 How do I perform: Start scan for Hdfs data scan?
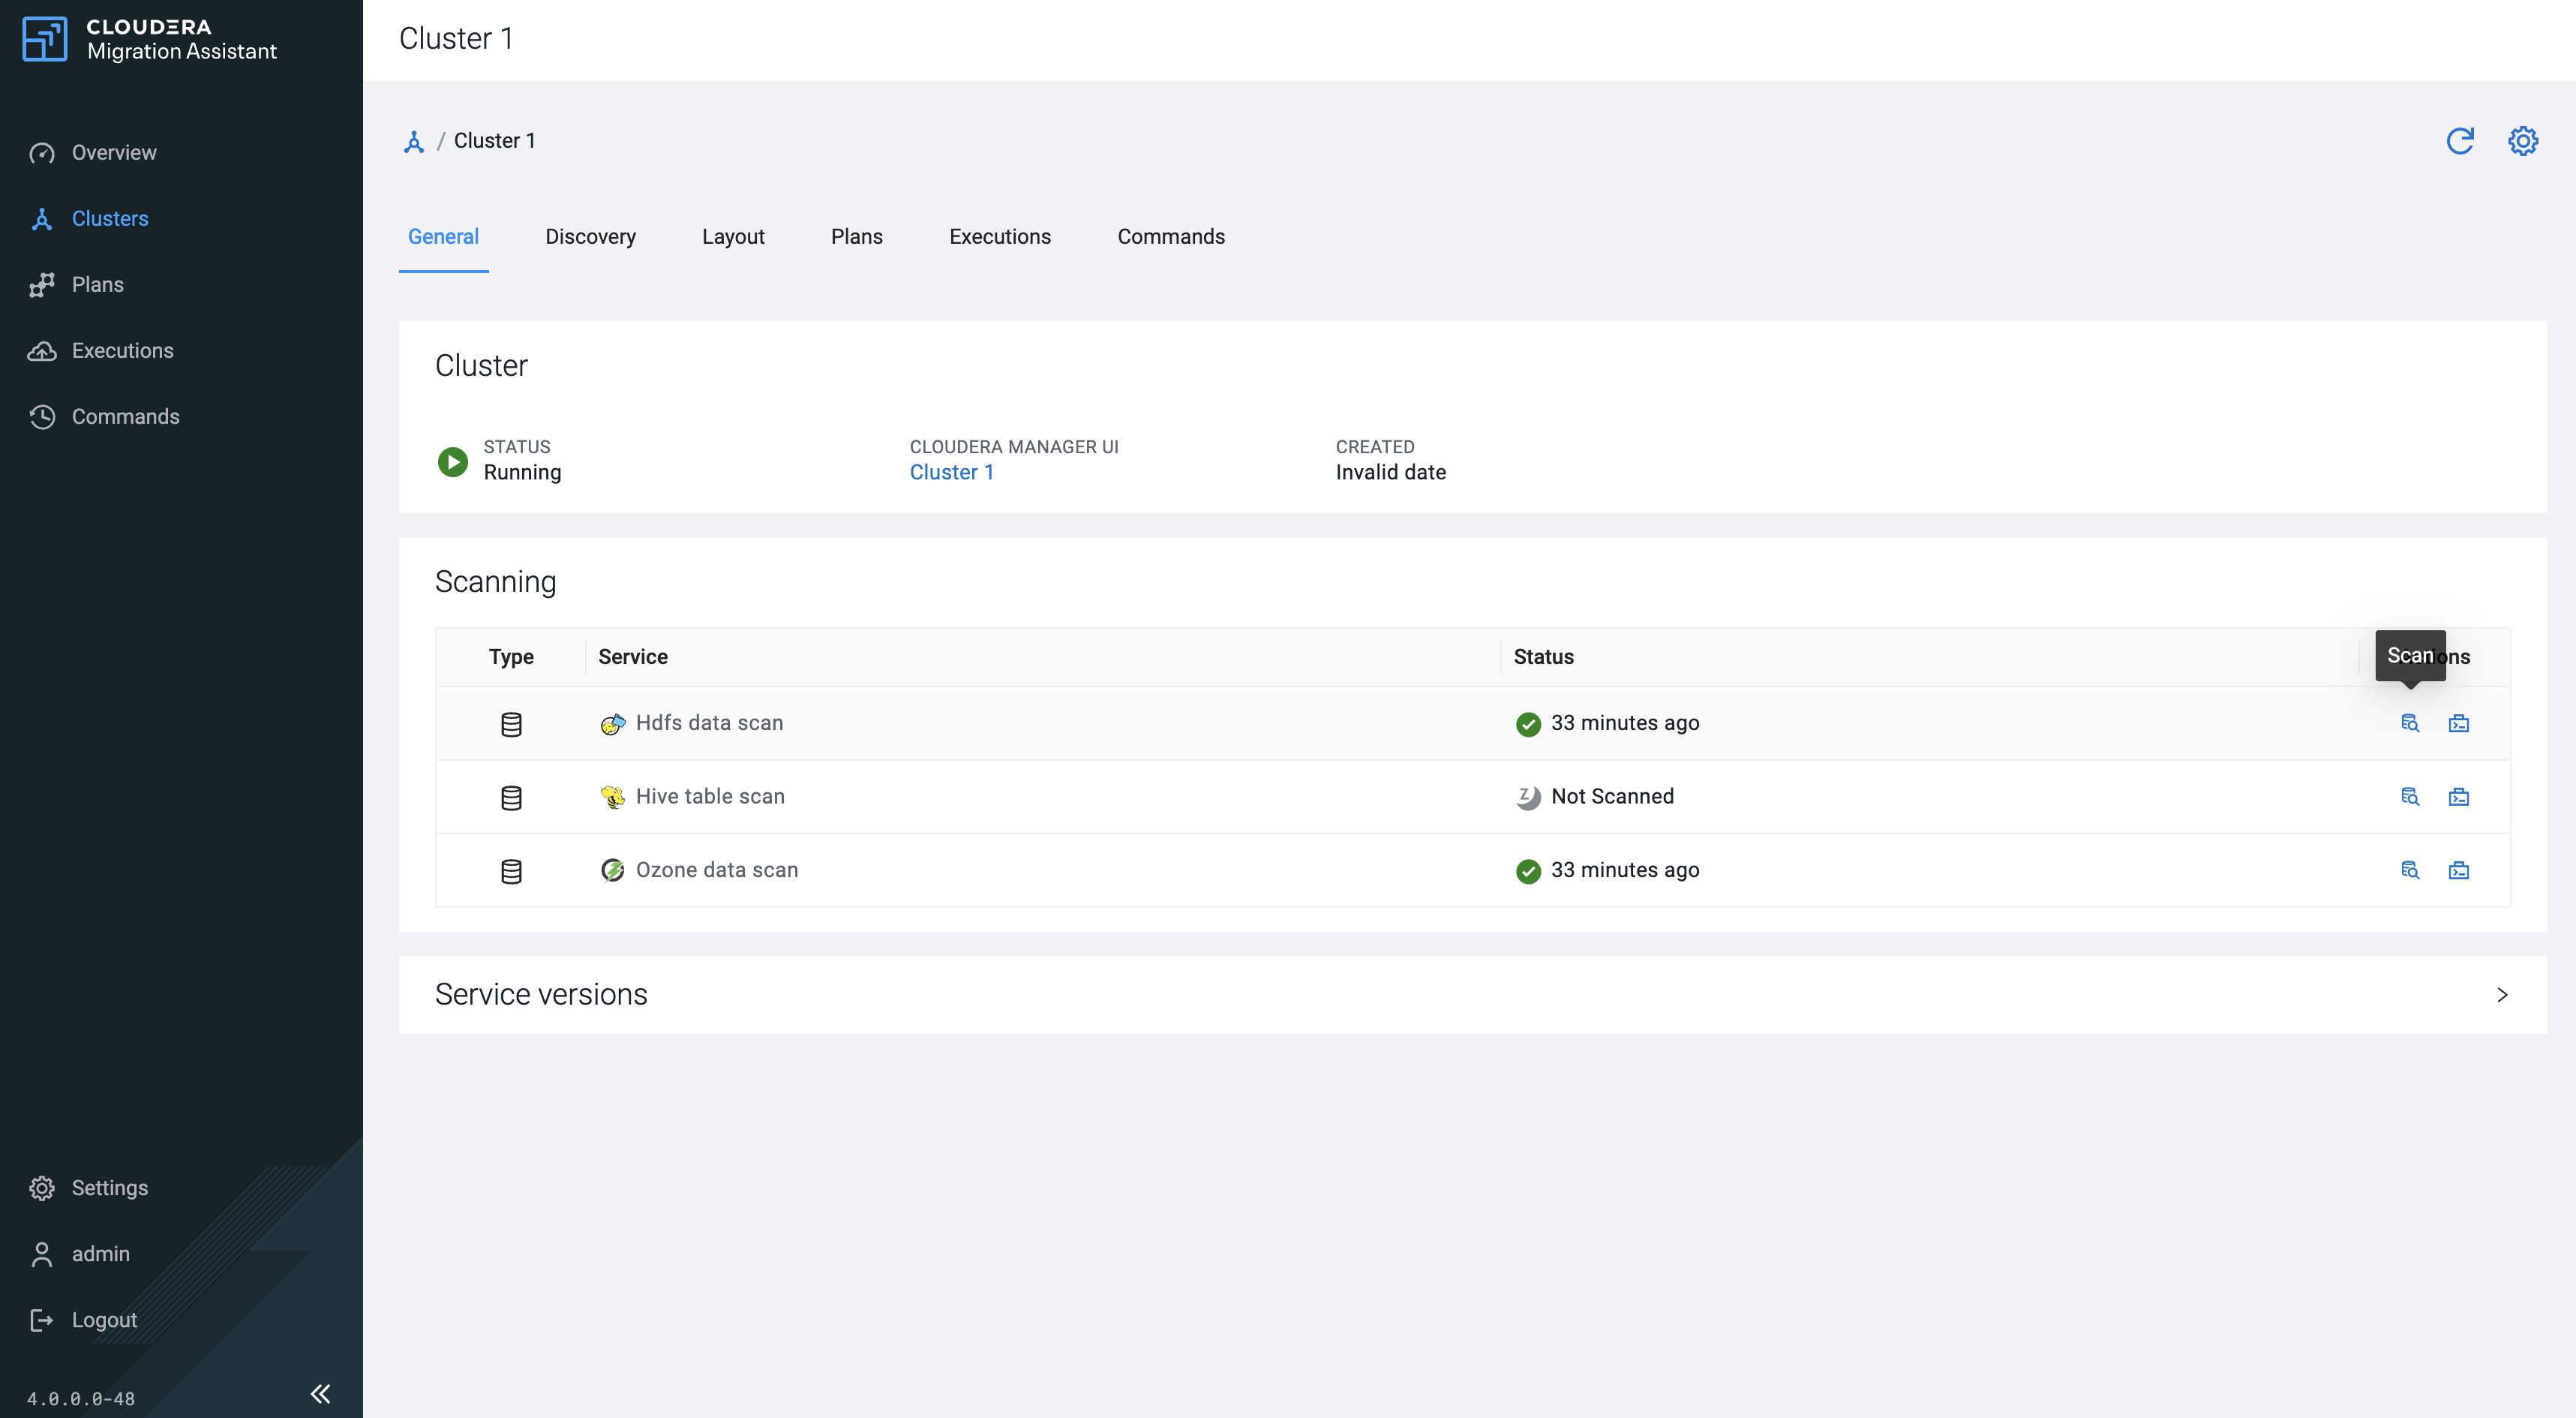click(2410, 724)
